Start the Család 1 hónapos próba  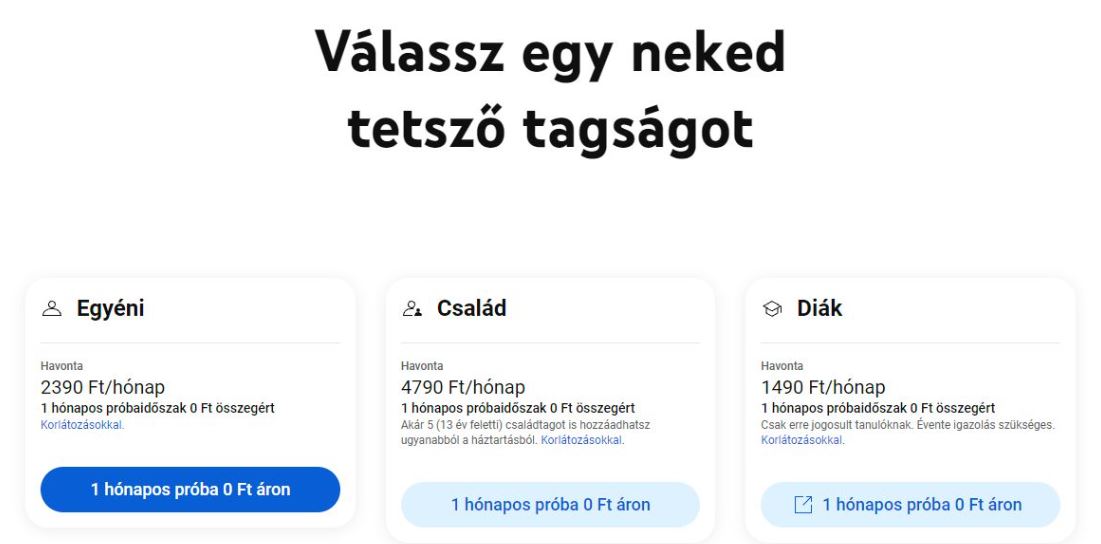(x=550, y=505)
